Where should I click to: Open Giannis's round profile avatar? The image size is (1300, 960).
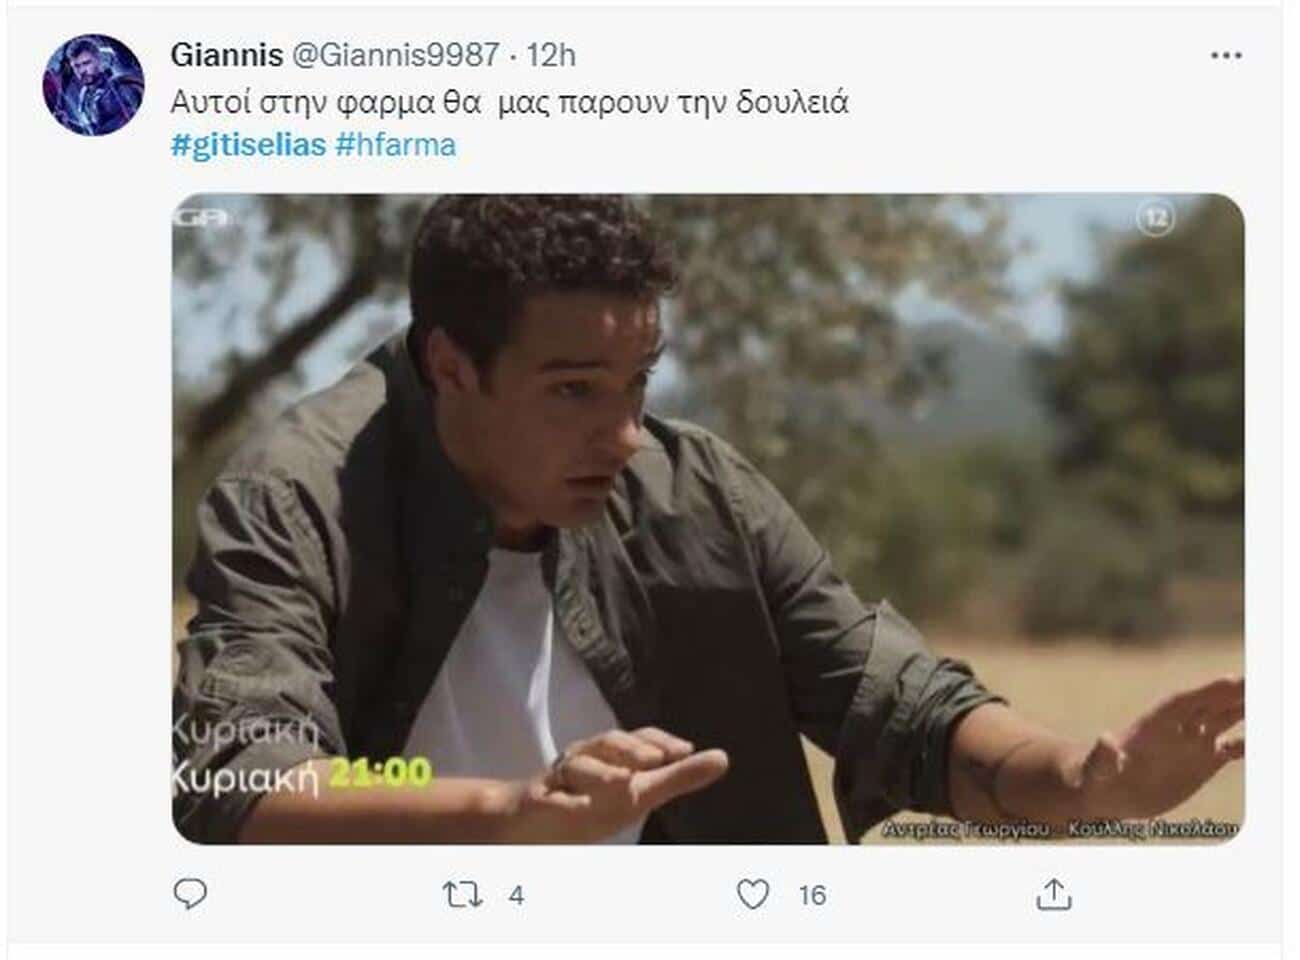(93, 85)
